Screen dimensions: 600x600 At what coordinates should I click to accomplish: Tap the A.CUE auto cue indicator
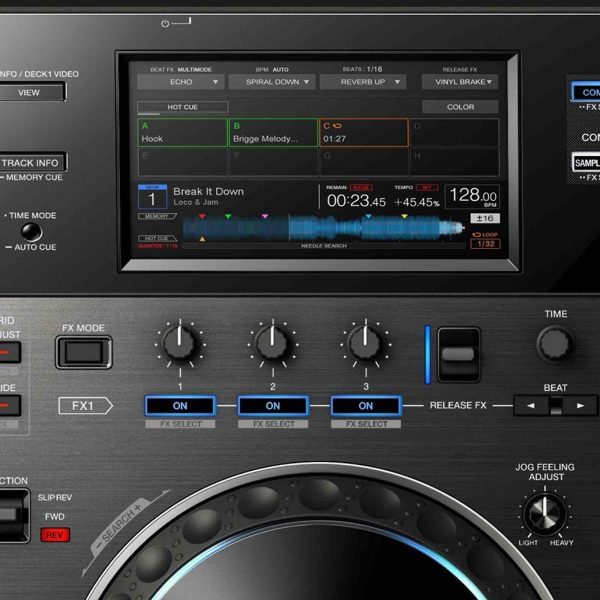click(361, 187)
